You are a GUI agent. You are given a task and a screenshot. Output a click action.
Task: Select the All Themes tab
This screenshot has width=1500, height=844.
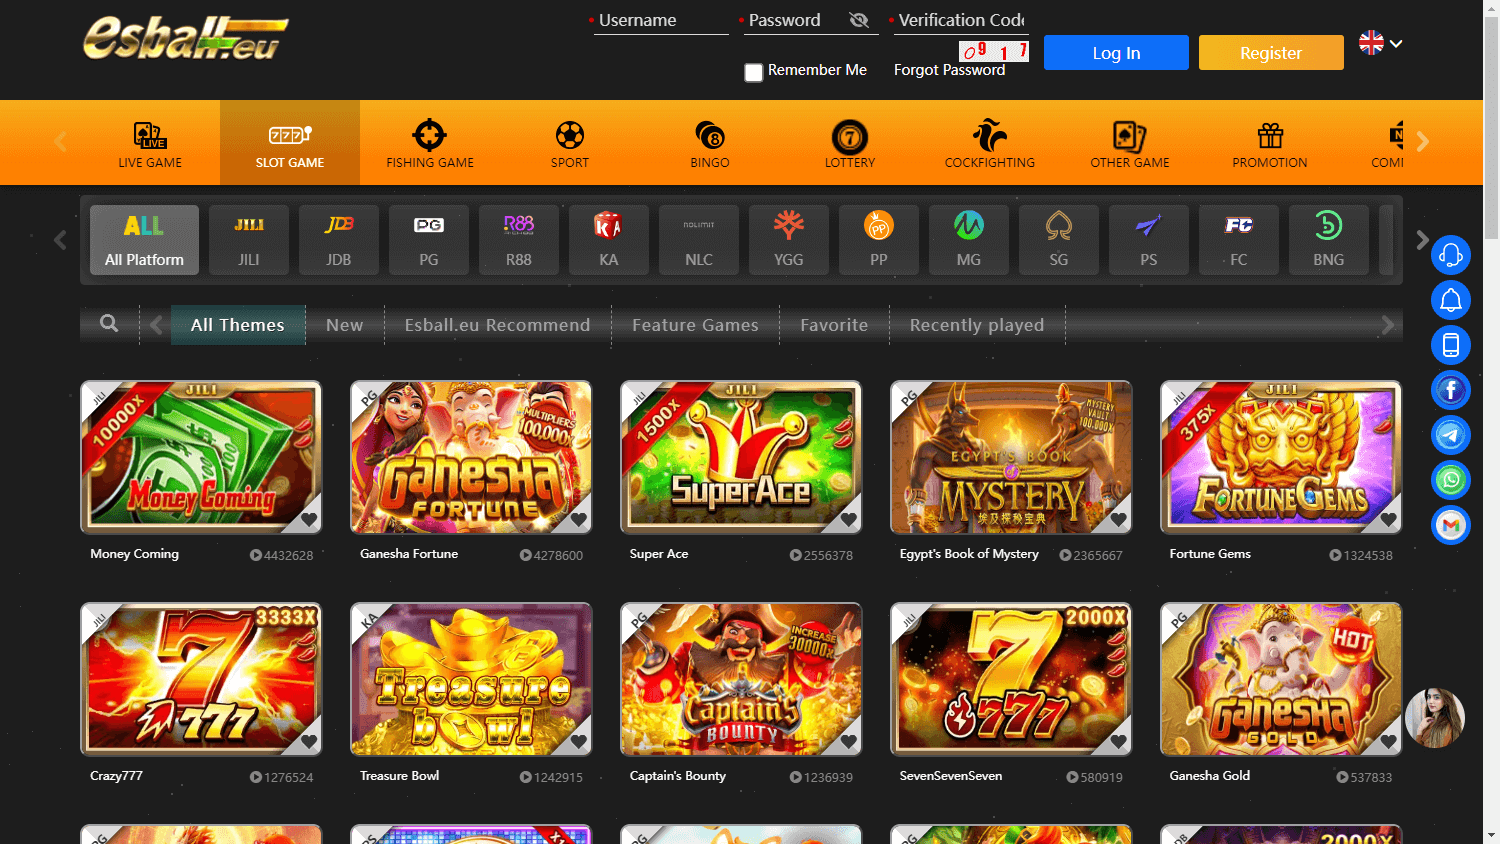(238, 325)
